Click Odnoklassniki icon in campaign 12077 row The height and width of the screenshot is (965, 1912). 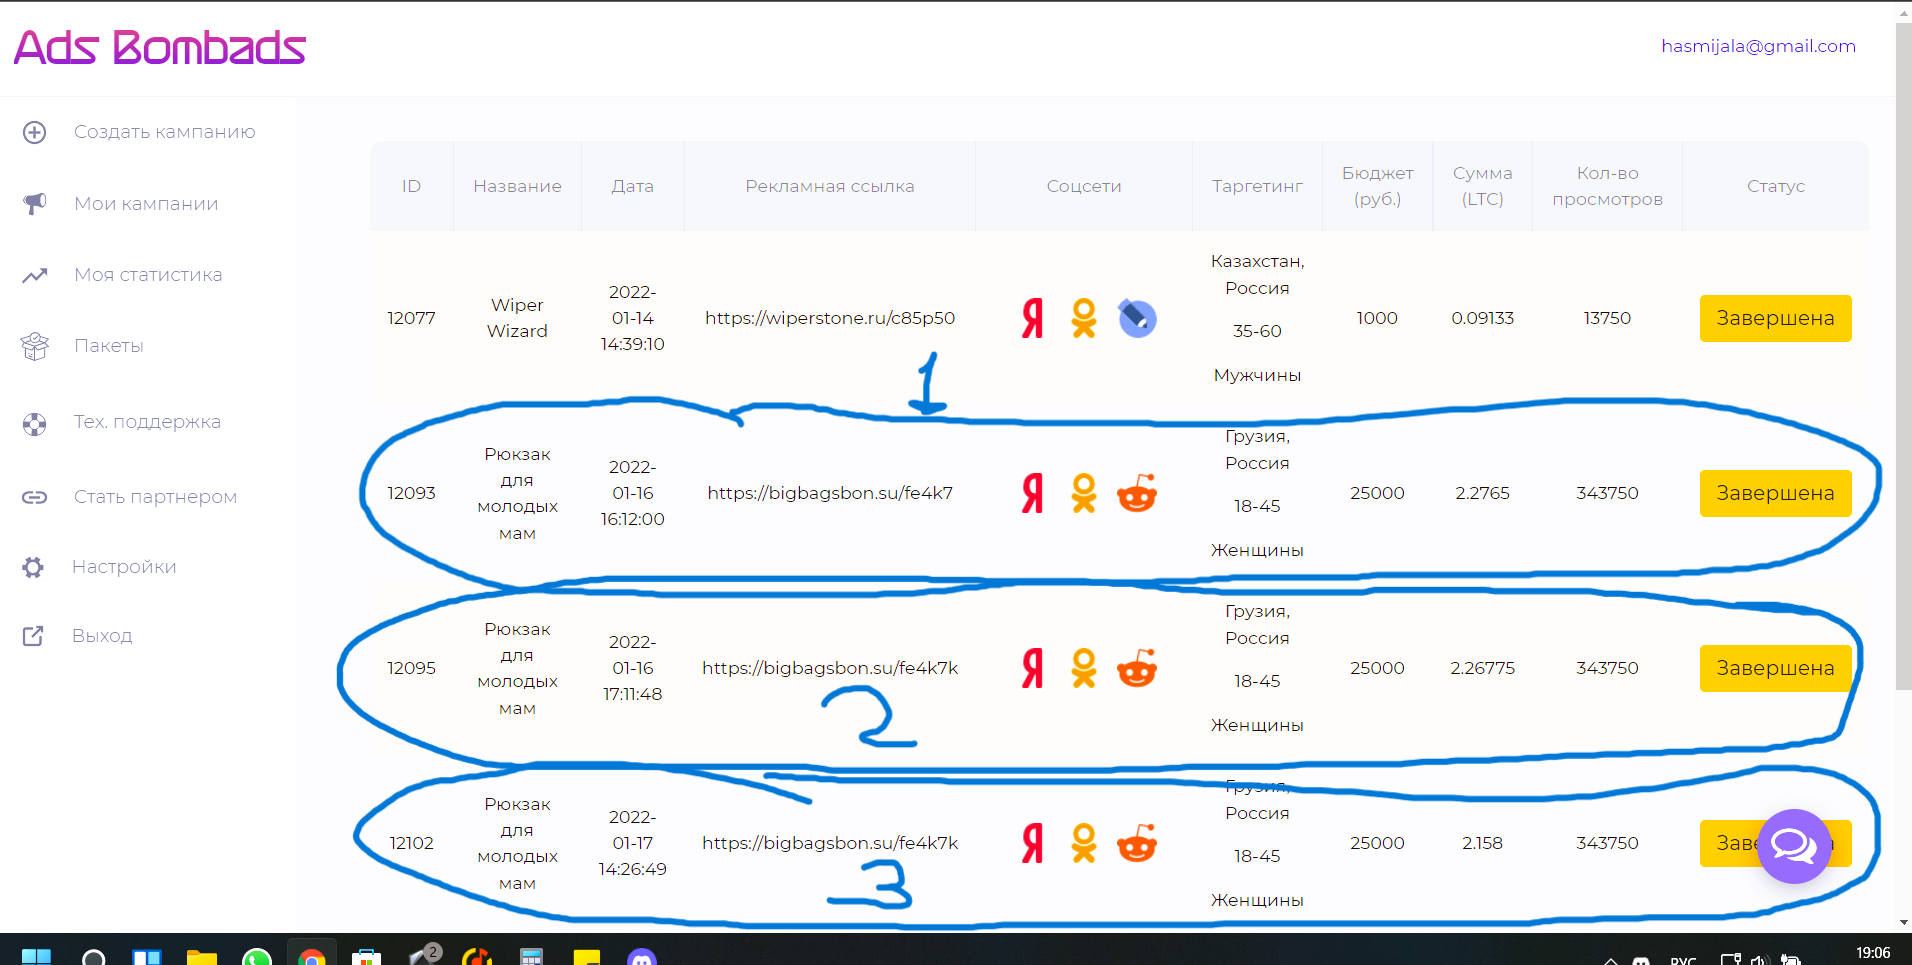click(1084, 318)
